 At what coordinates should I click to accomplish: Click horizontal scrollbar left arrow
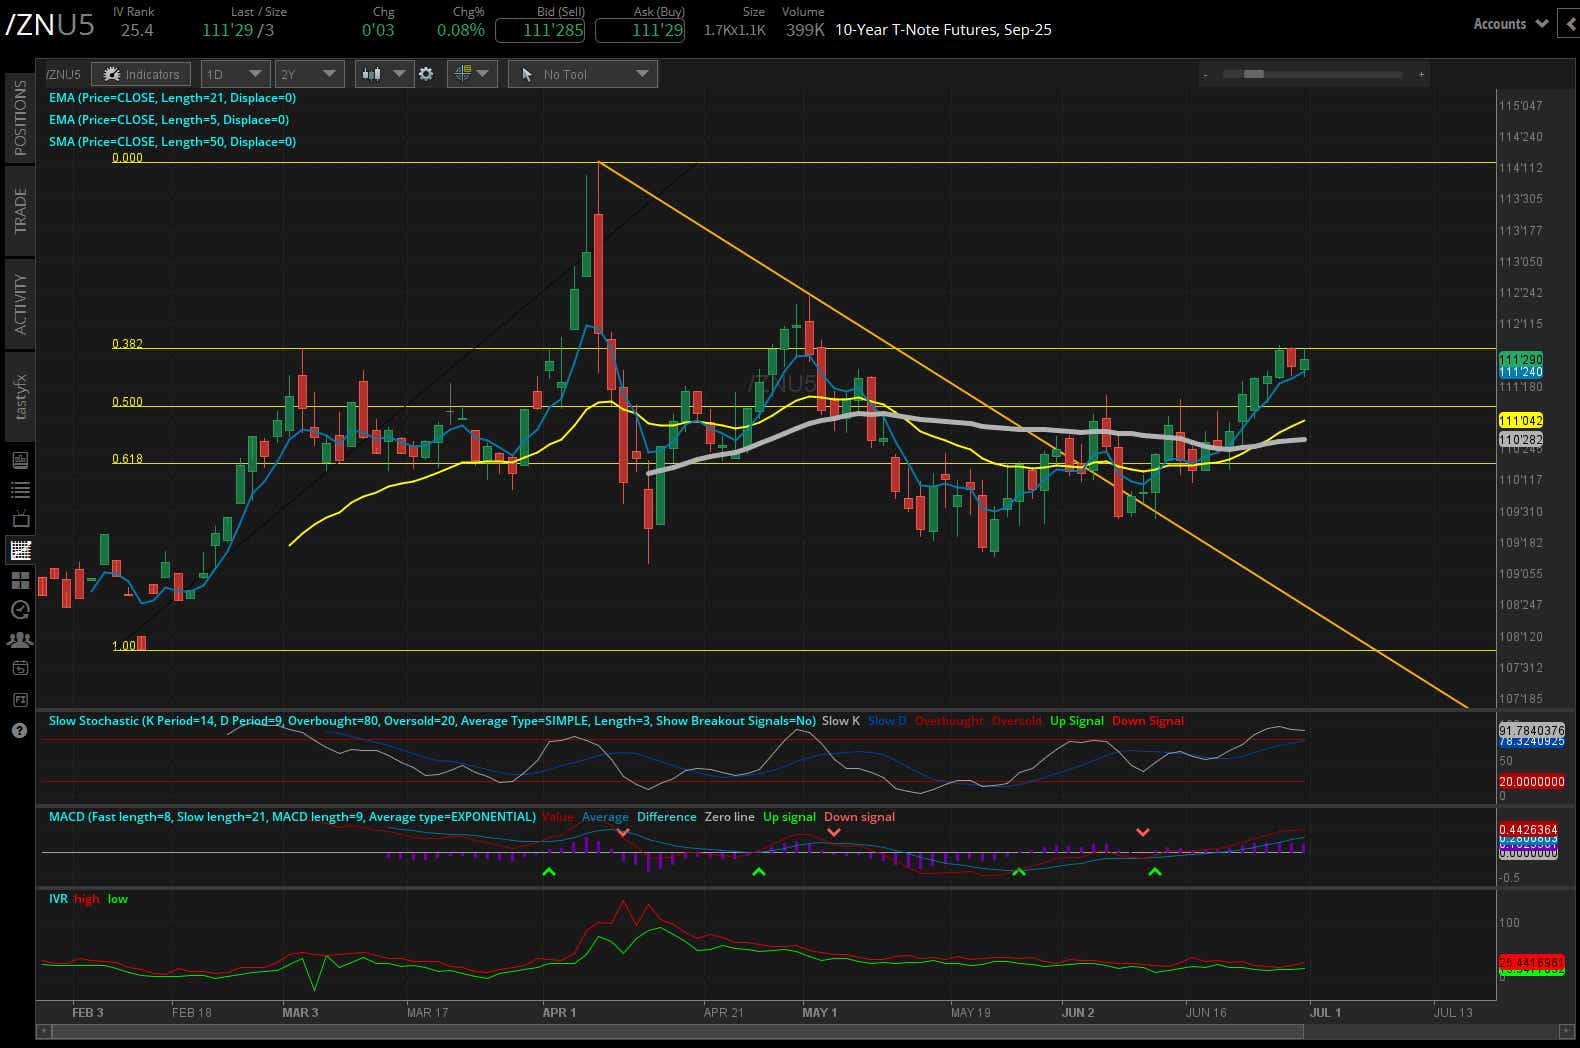click(43, 1031)
